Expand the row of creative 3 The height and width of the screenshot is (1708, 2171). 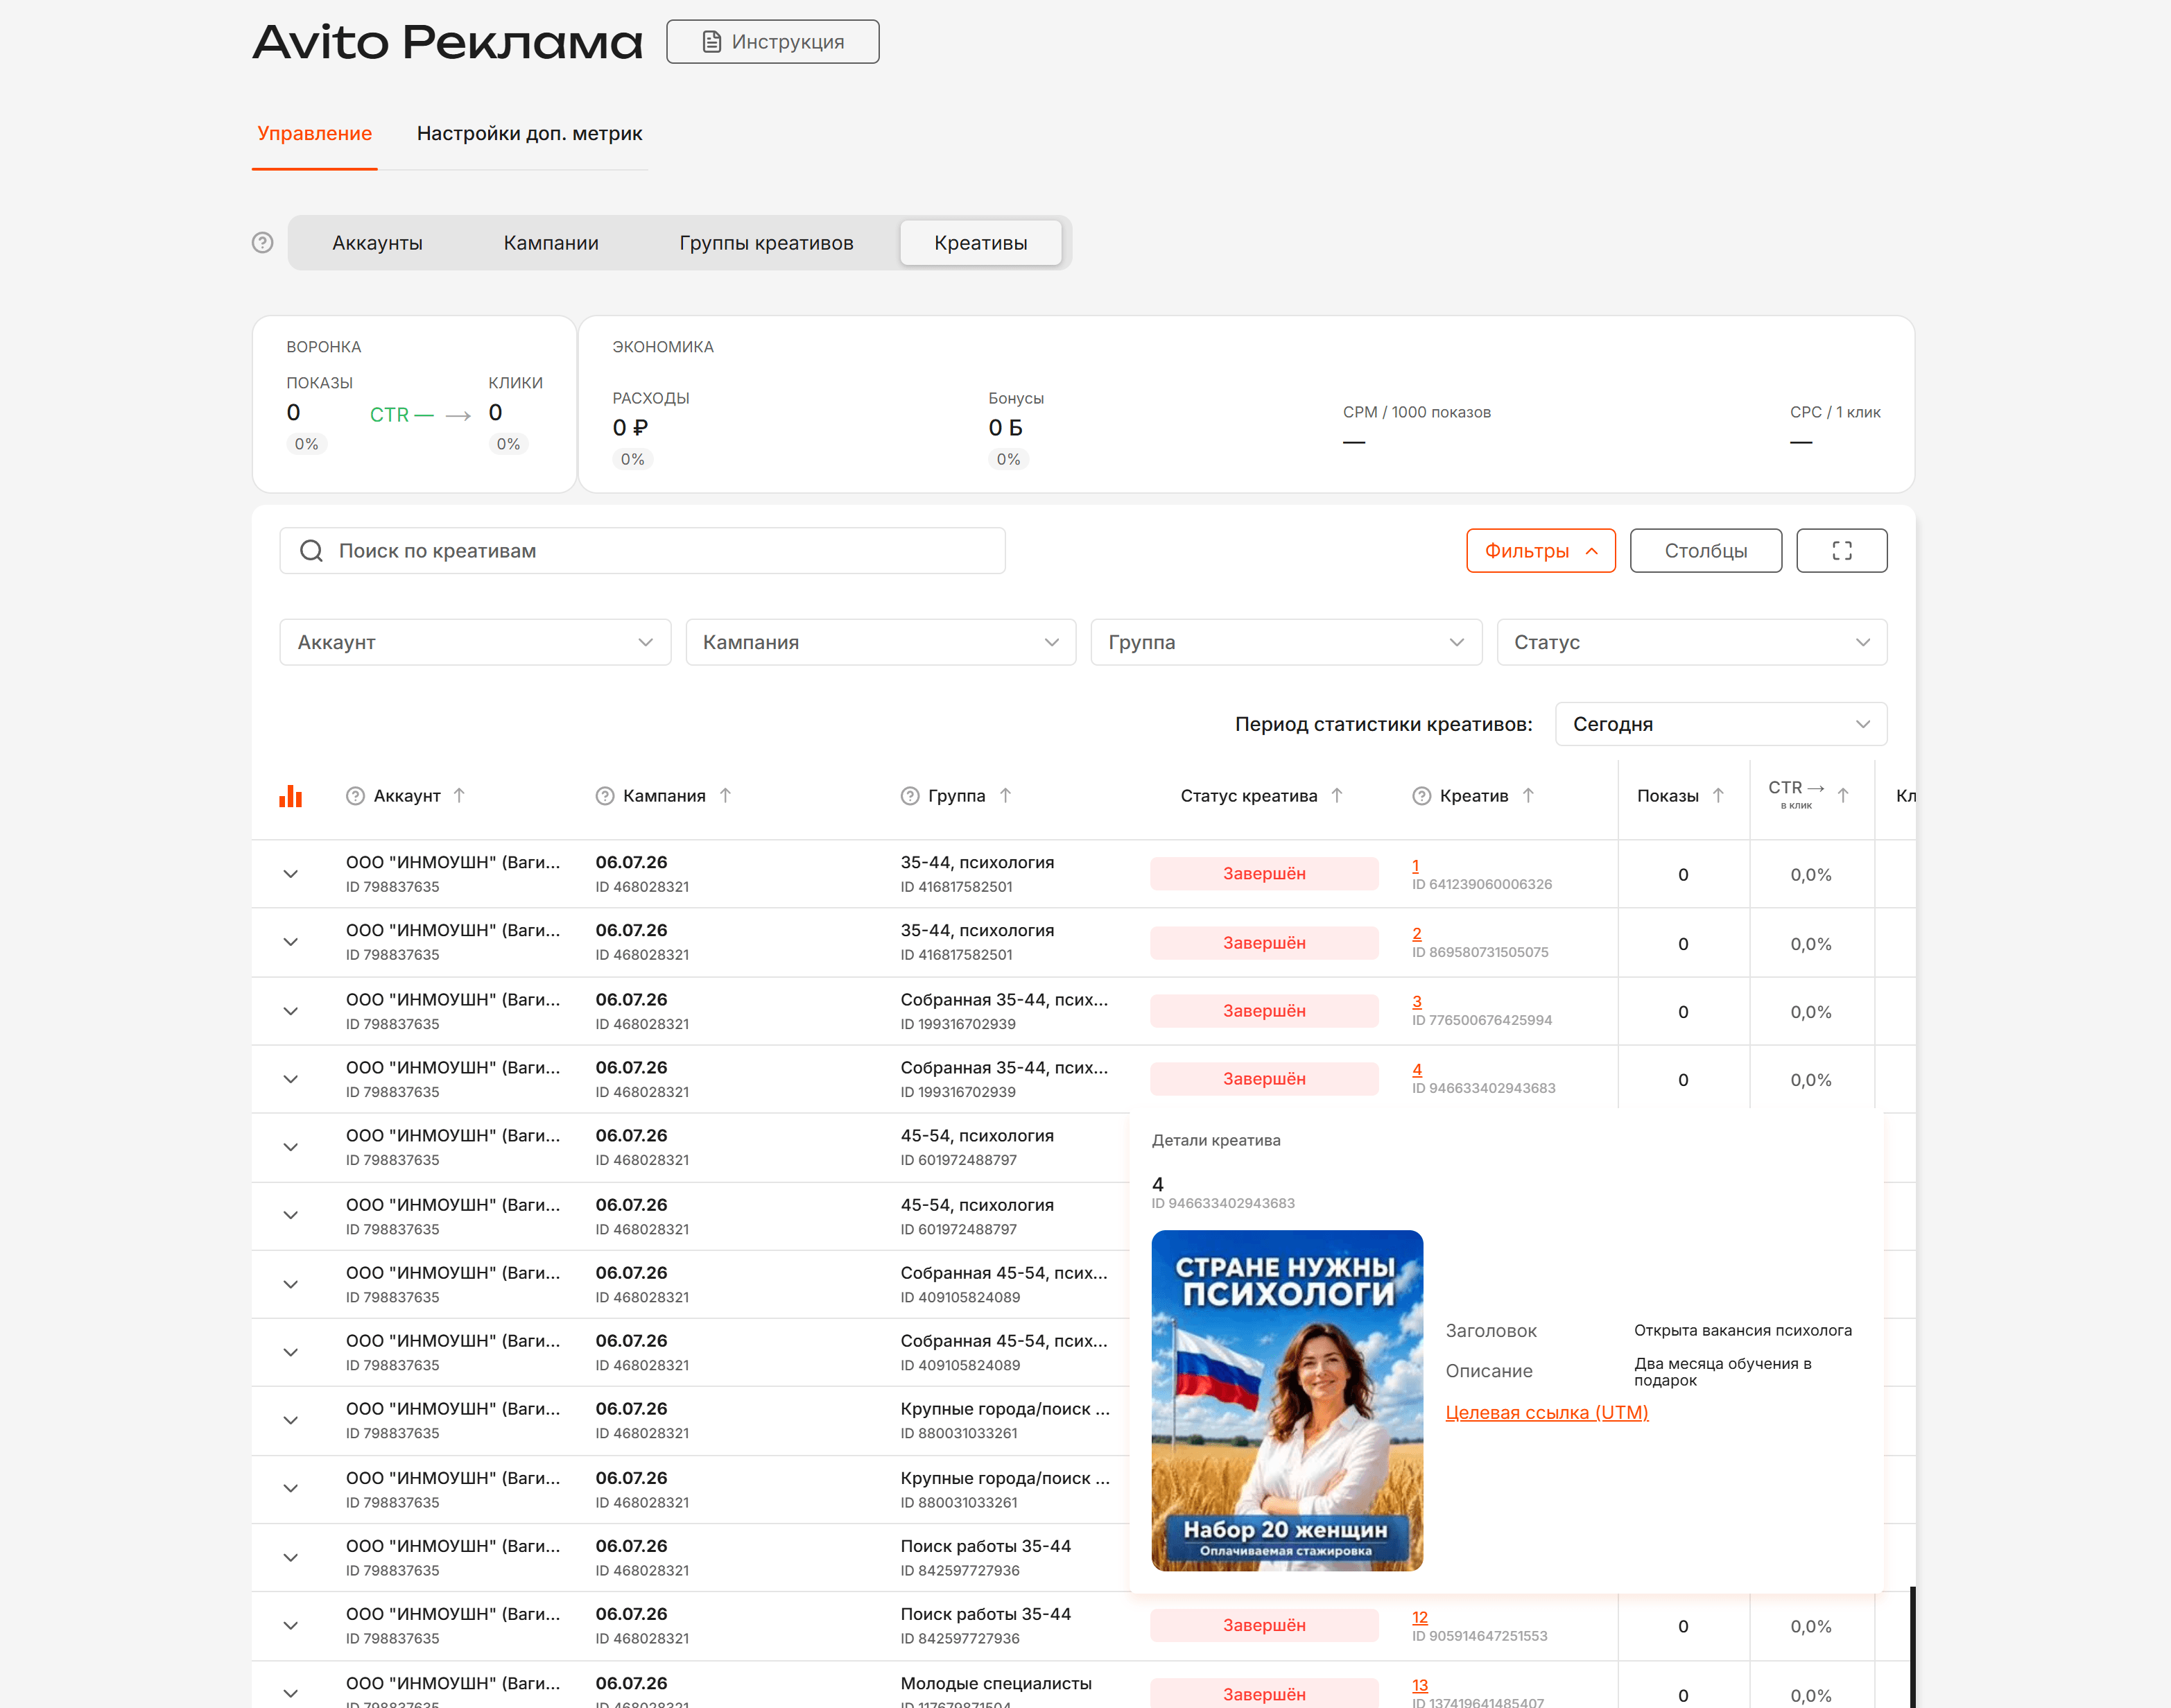tap(290, 1011)
